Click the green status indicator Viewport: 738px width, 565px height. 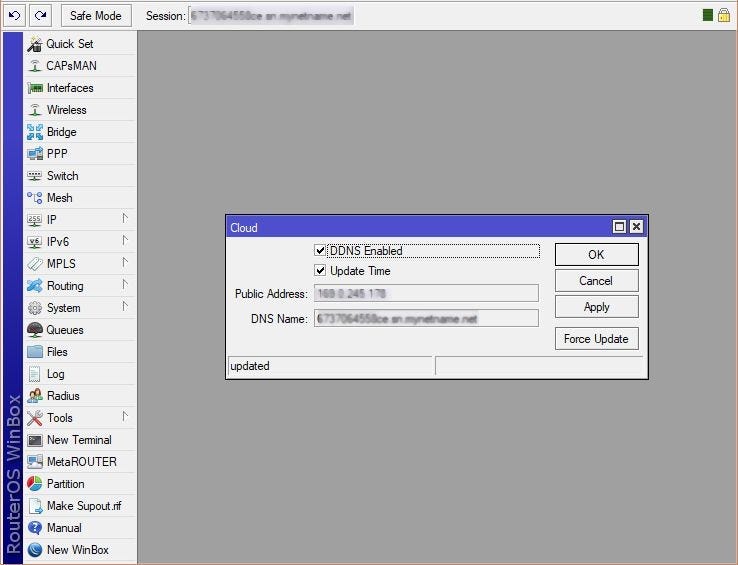point(707,15)
